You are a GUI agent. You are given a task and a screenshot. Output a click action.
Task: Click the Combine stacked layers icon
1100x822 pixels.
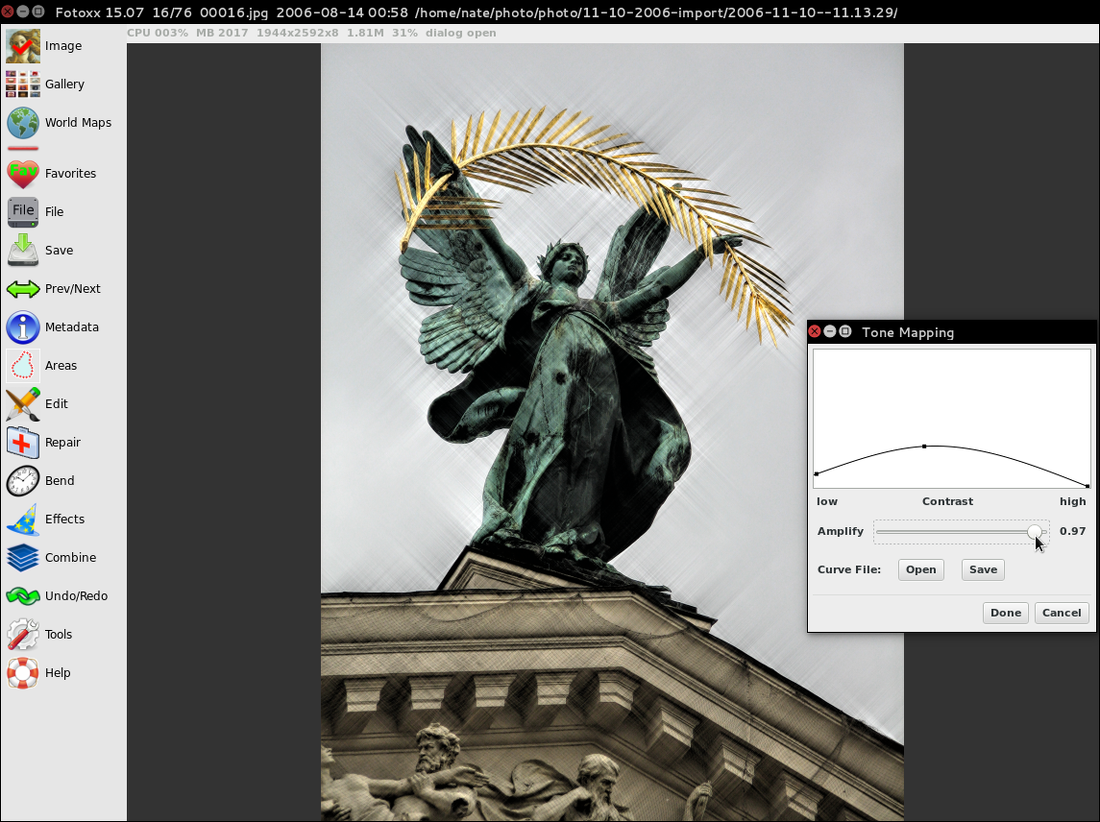[x=23, y=558]
